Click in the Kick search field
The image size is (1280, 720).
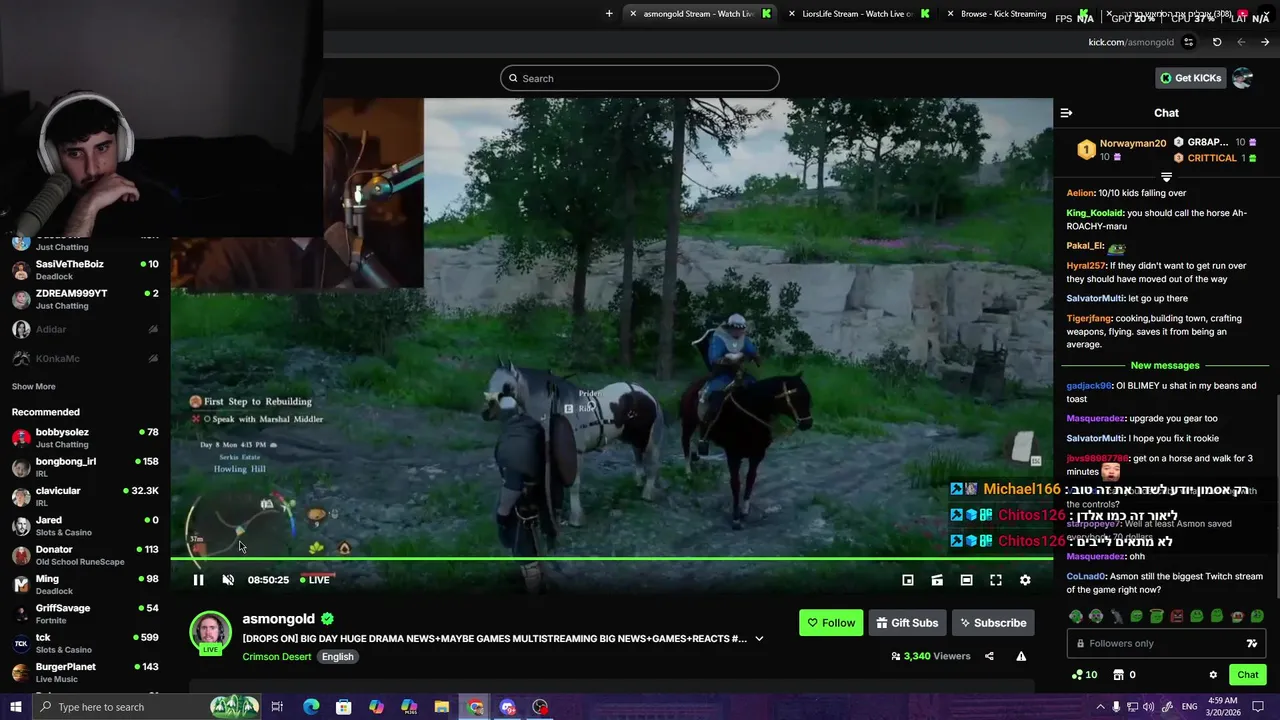640,78
